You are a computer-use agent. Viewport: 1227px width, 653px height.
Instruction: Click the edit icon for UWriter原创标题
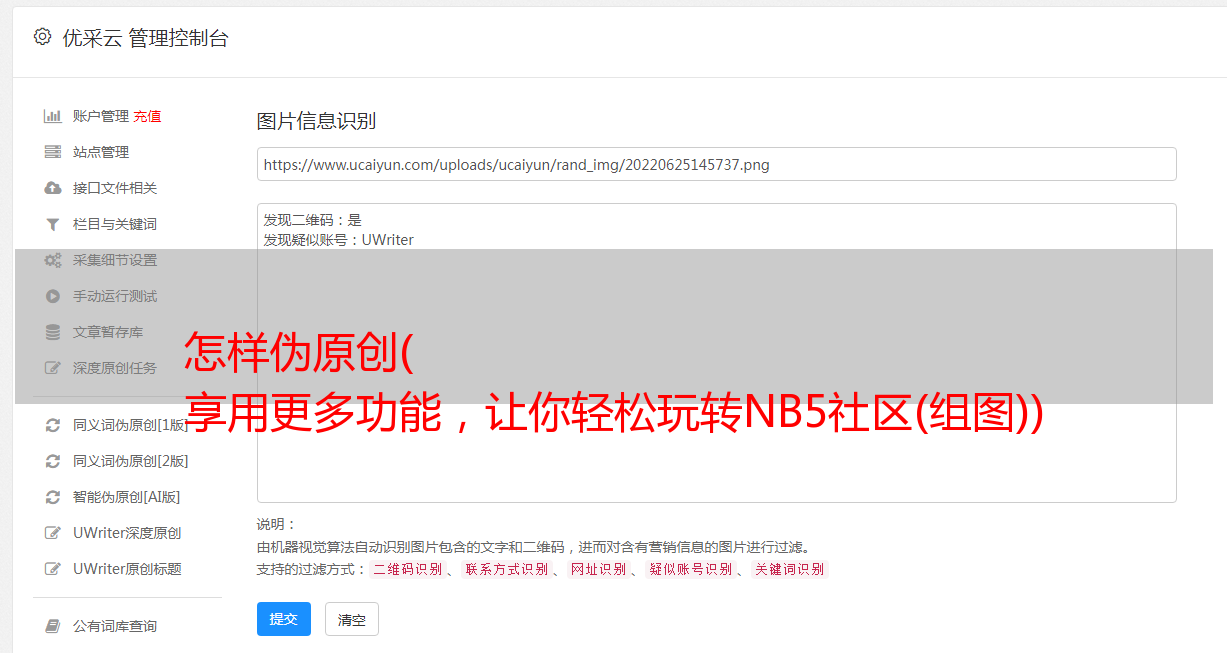pyautogui.click(x=53, y=569)
